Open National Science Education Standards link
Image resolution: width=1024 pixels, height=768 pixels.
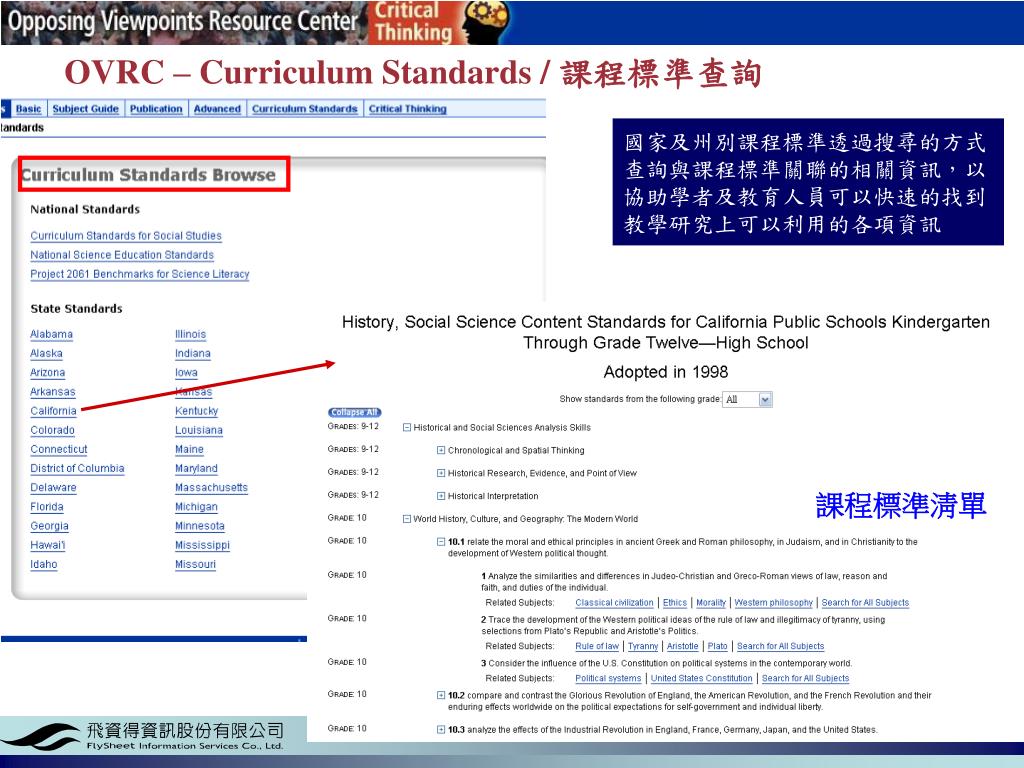(x=122, y=255)
